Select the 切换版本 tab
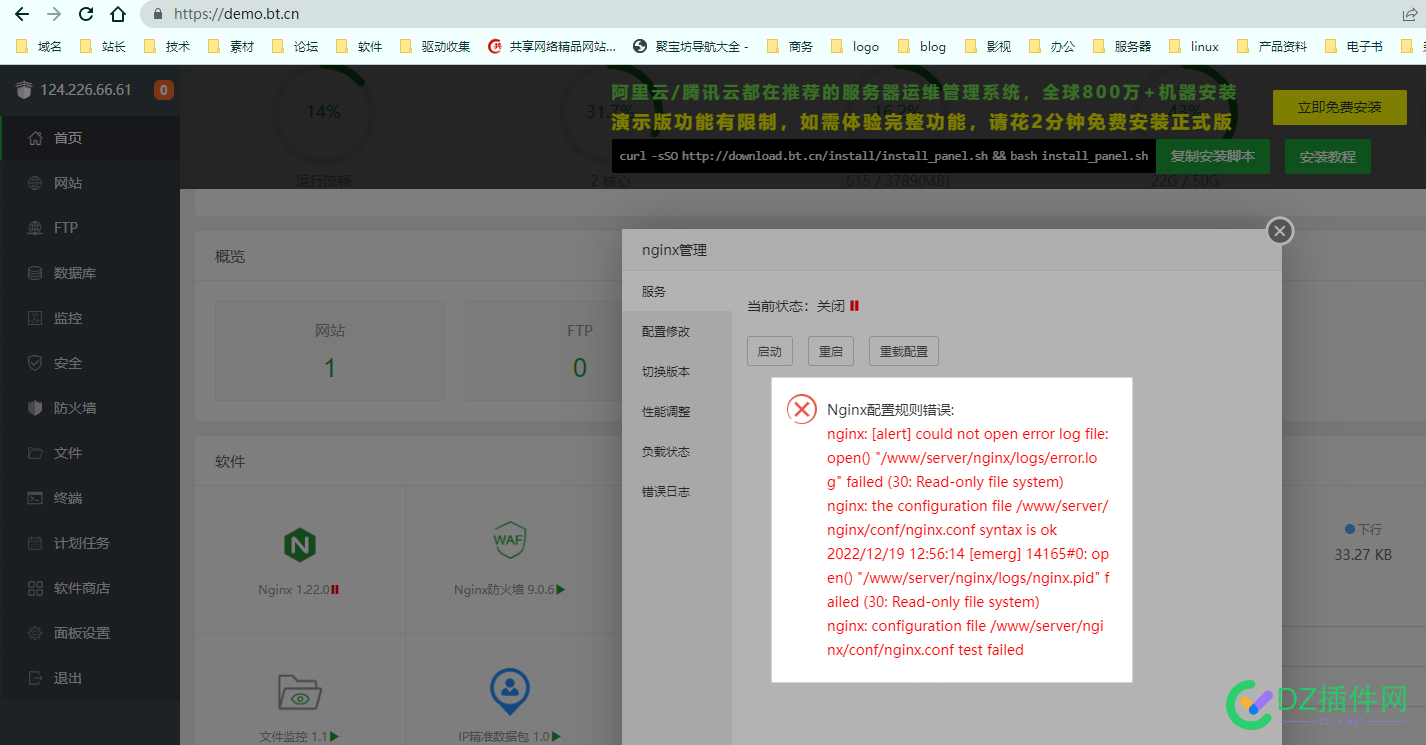Image resolution: width=1426 pixels, height=745 pixels. click(677, 372)
